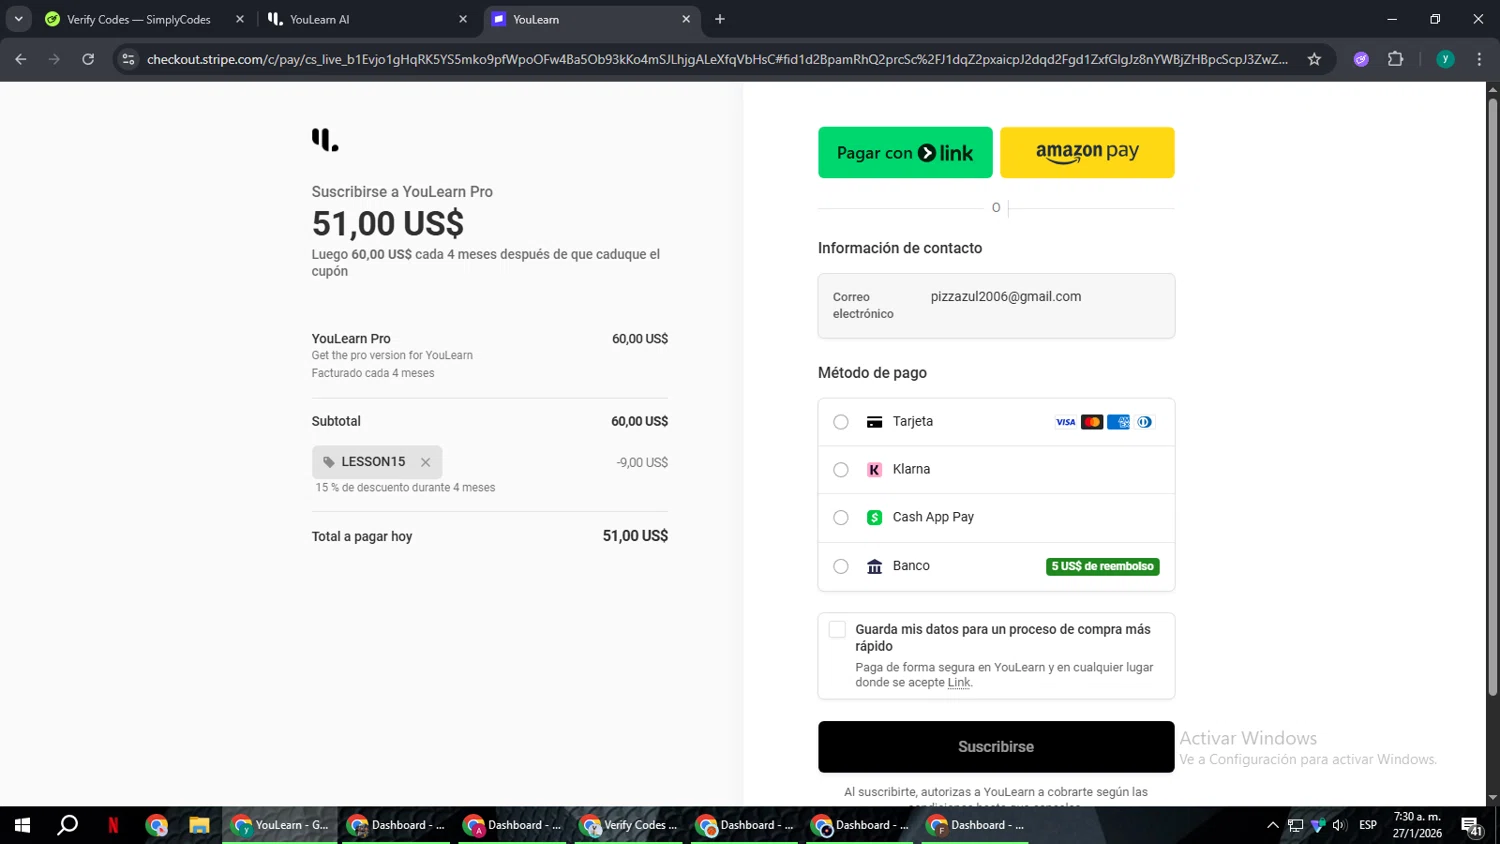
Task: Open the Extensions puzzle menu
Action: point(1396,59)
